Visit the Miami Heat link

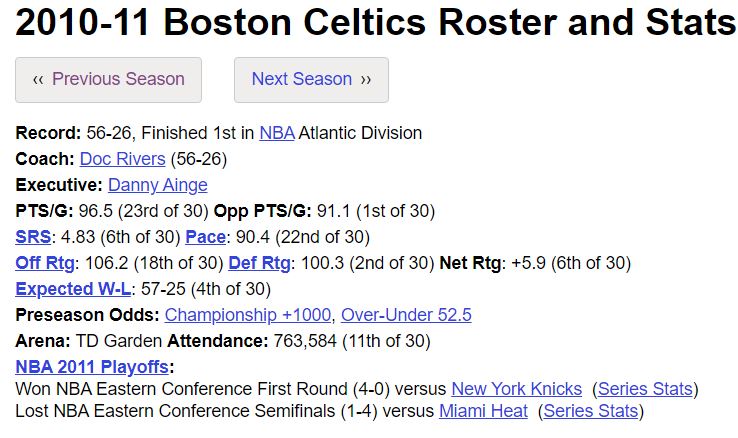[483, 411]
